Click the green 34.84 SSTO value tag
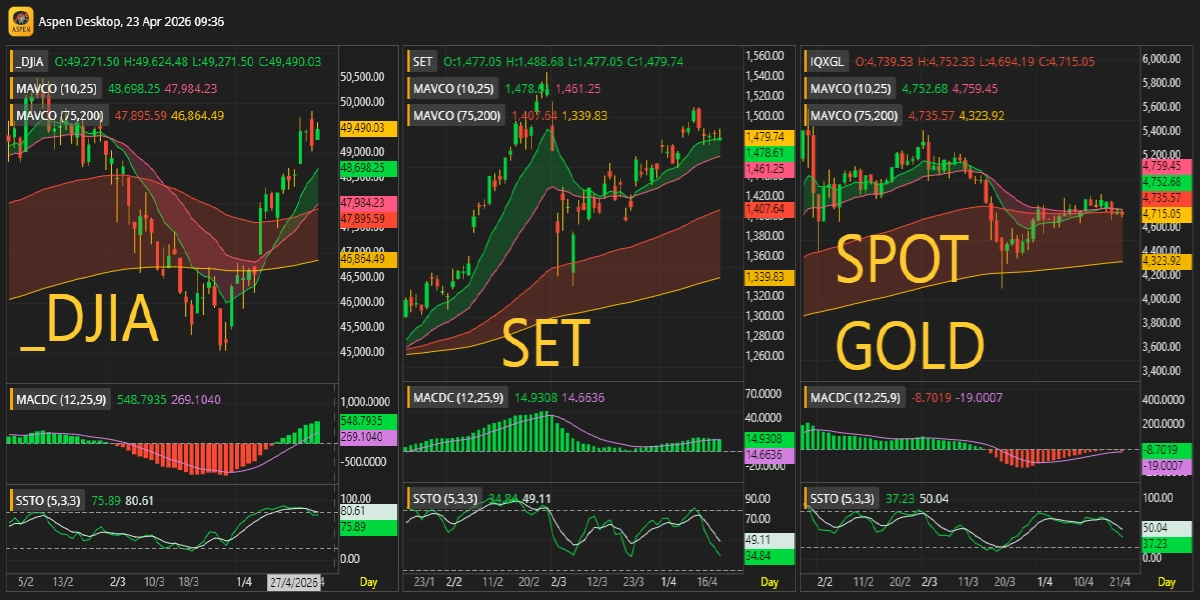The height and width of the screenshot is (600, 1200). (768, 556)
